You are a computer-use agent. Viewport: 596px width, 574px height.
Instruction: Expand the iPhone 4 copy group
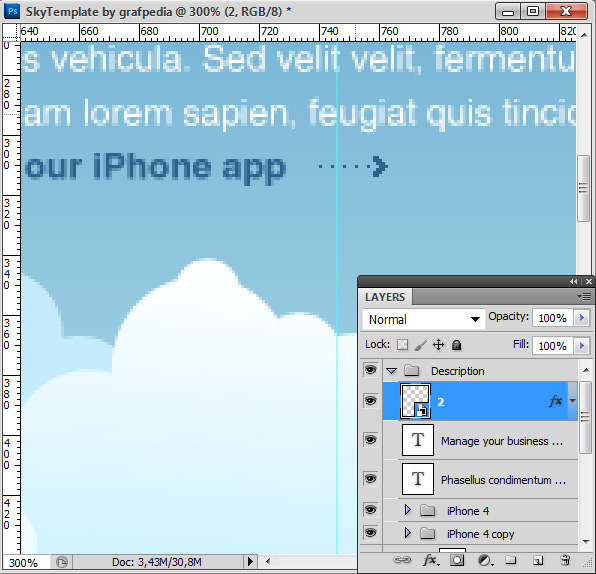pyautogui.click(x=408, y=533)
